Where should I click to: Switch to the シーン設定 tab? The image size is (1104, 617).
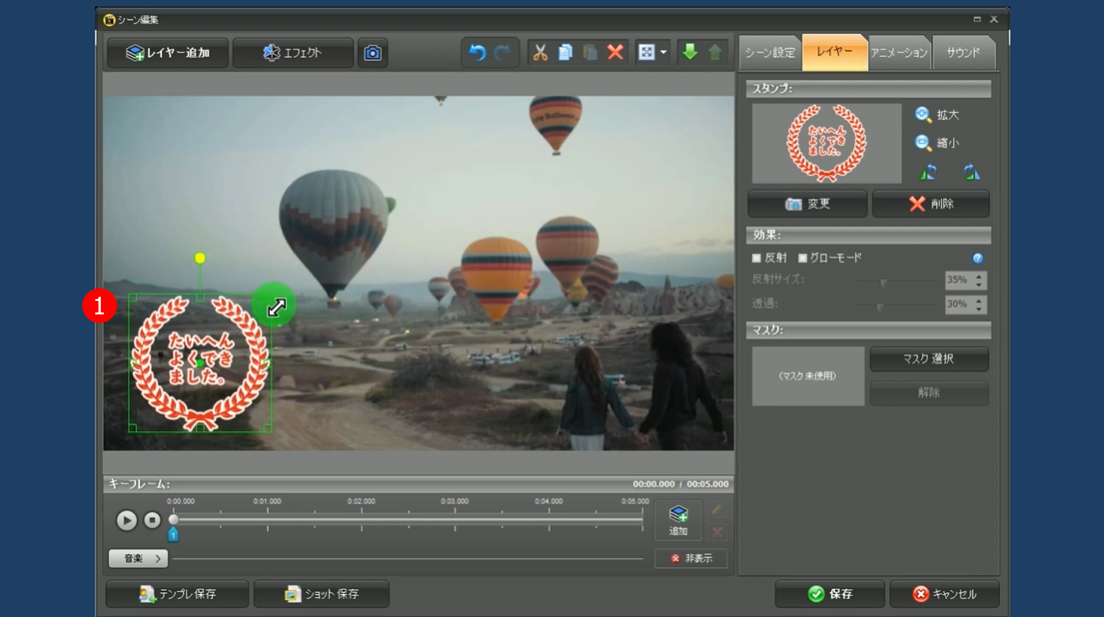click(x=770, y=52)
